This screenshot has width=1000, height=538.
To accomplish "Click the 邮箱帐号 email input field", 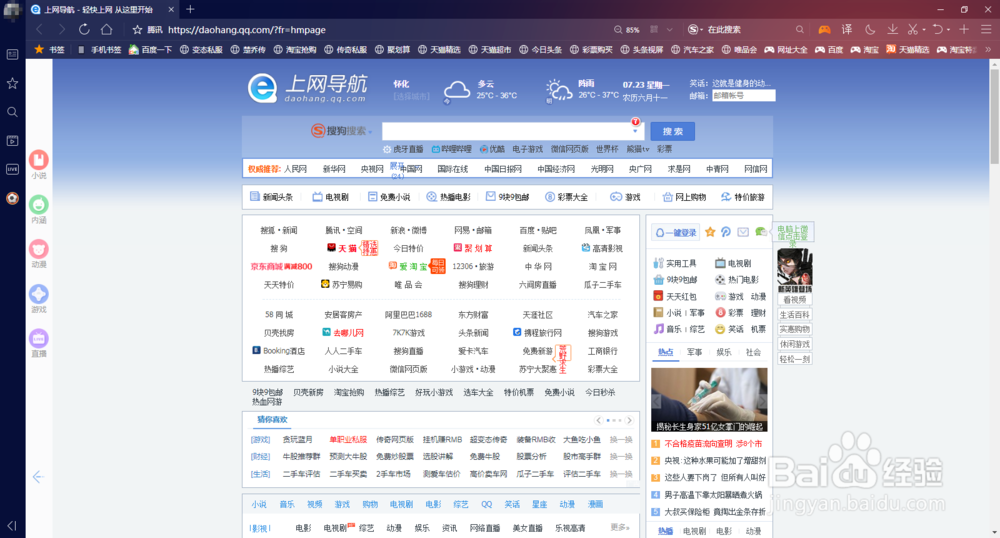I will point(744,96).
